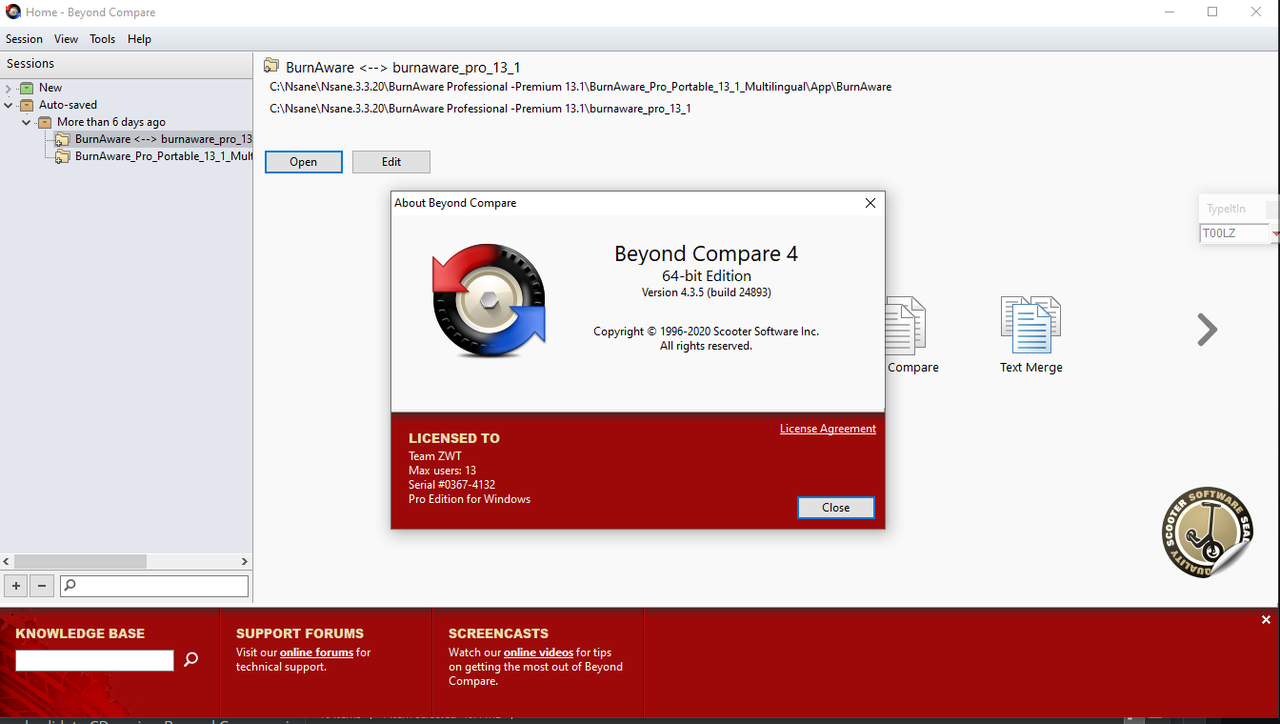Open the Tools menu

[x=103, y=39]
